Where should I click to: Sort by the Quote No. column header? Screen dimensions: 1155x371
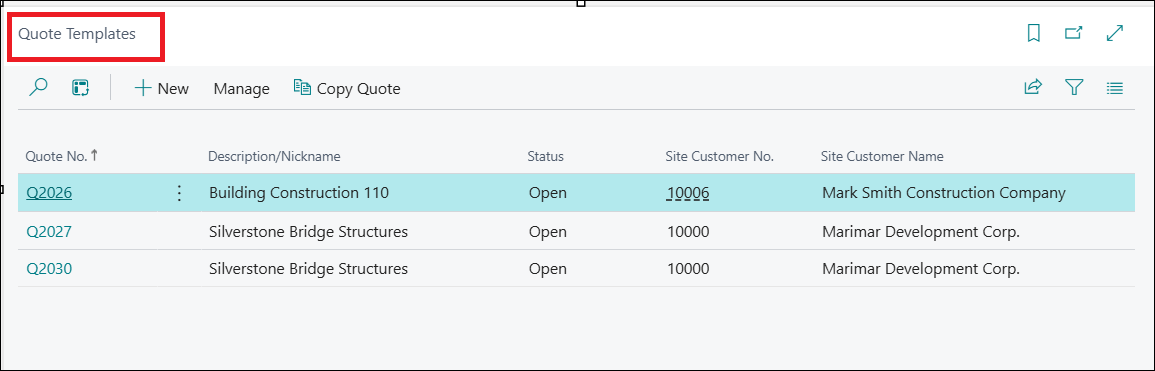(62, 156)
